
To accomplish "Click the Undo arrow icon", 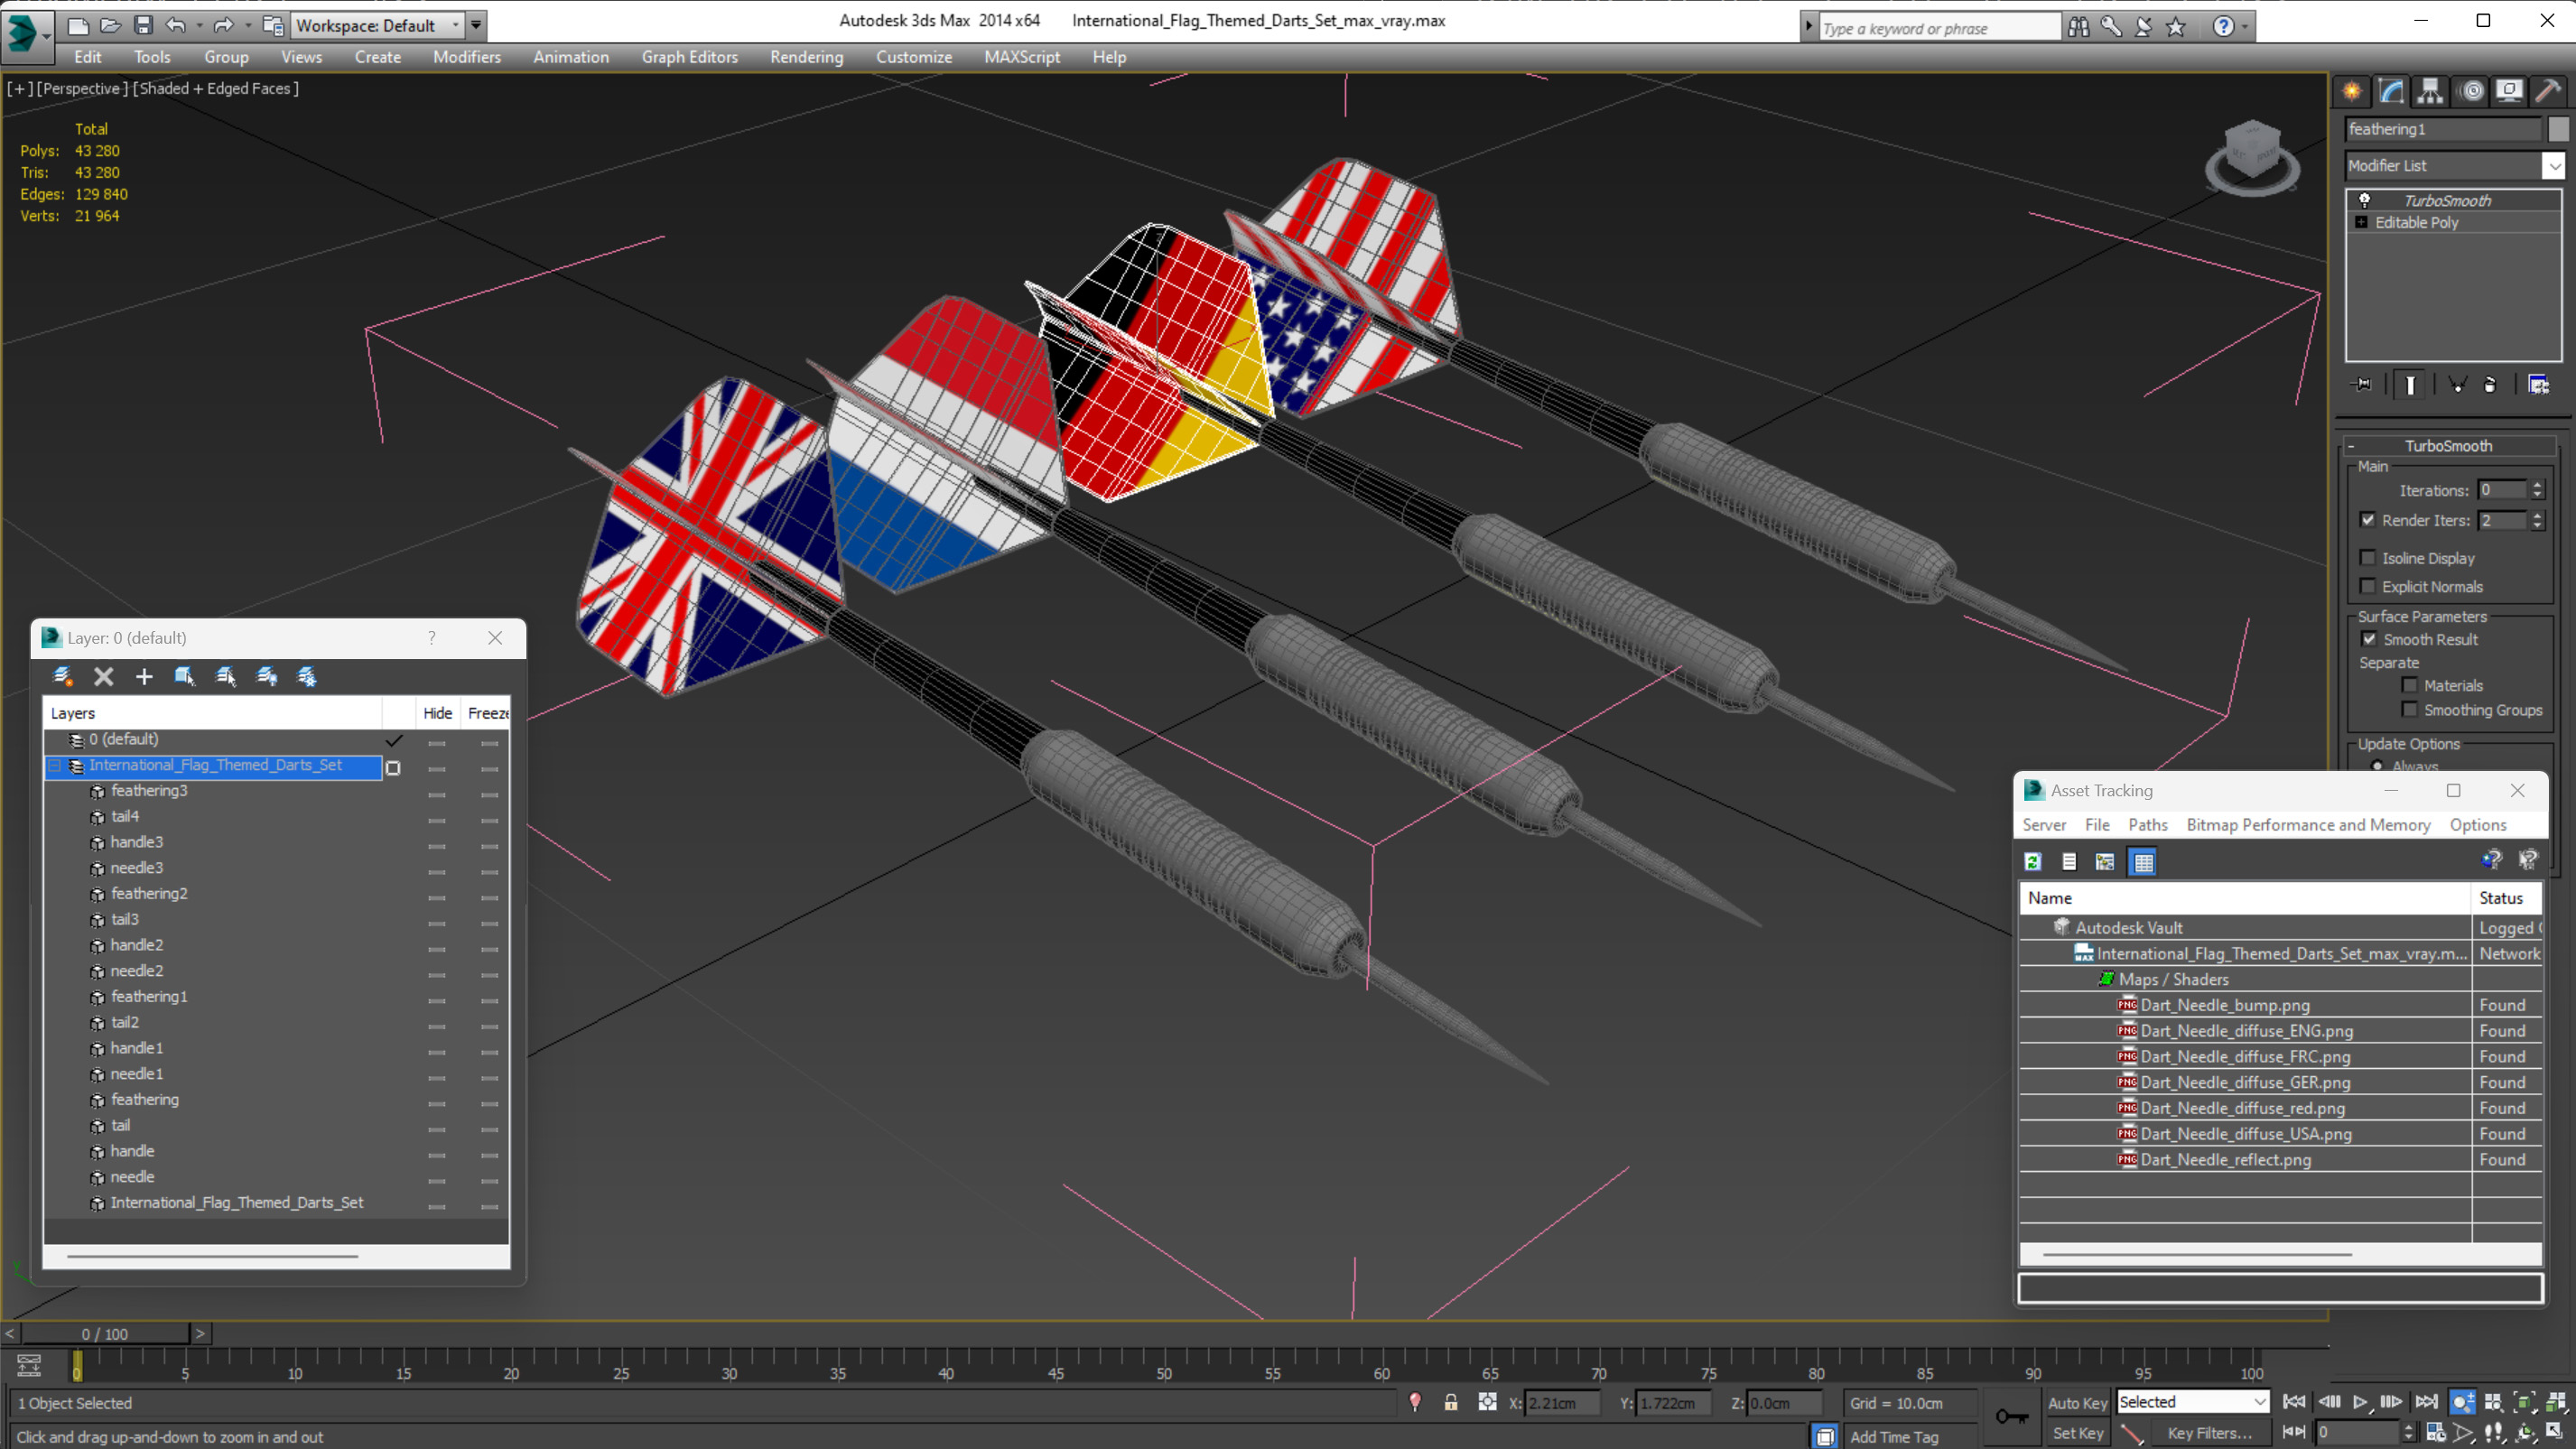I will tap(175, 25).
